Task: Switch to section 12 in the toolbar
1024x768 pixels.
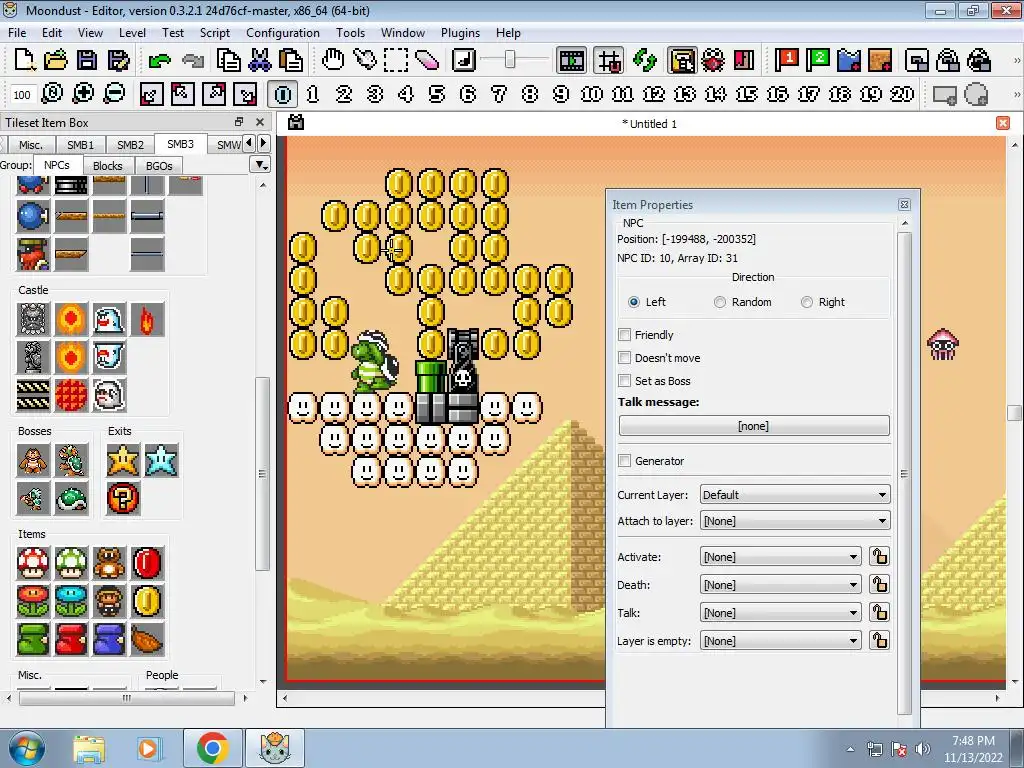Action: point(654,95)
